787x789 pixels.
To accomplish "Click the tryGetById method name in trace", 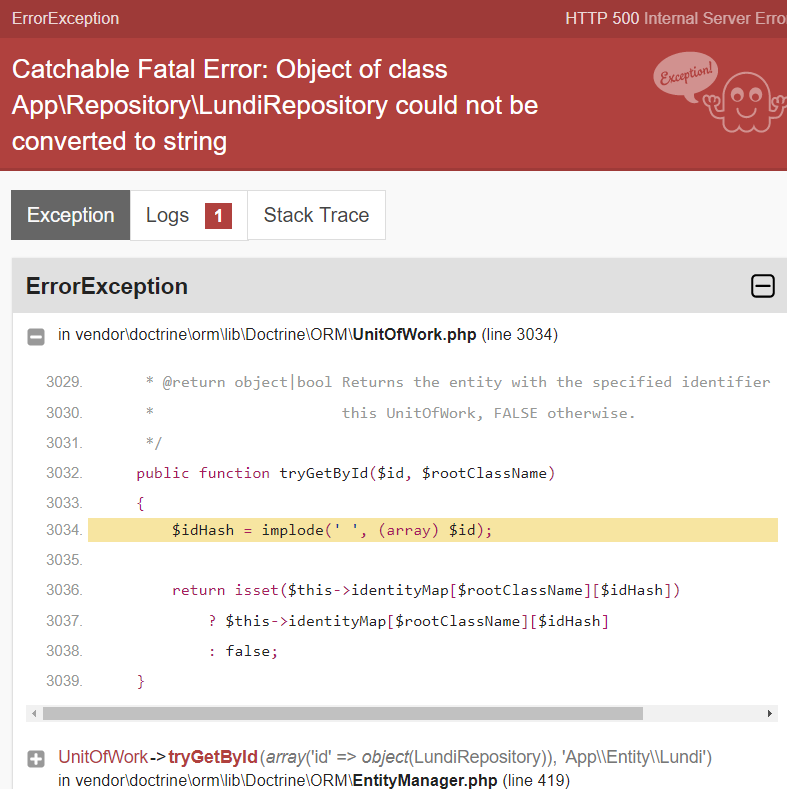I will 213,757.
